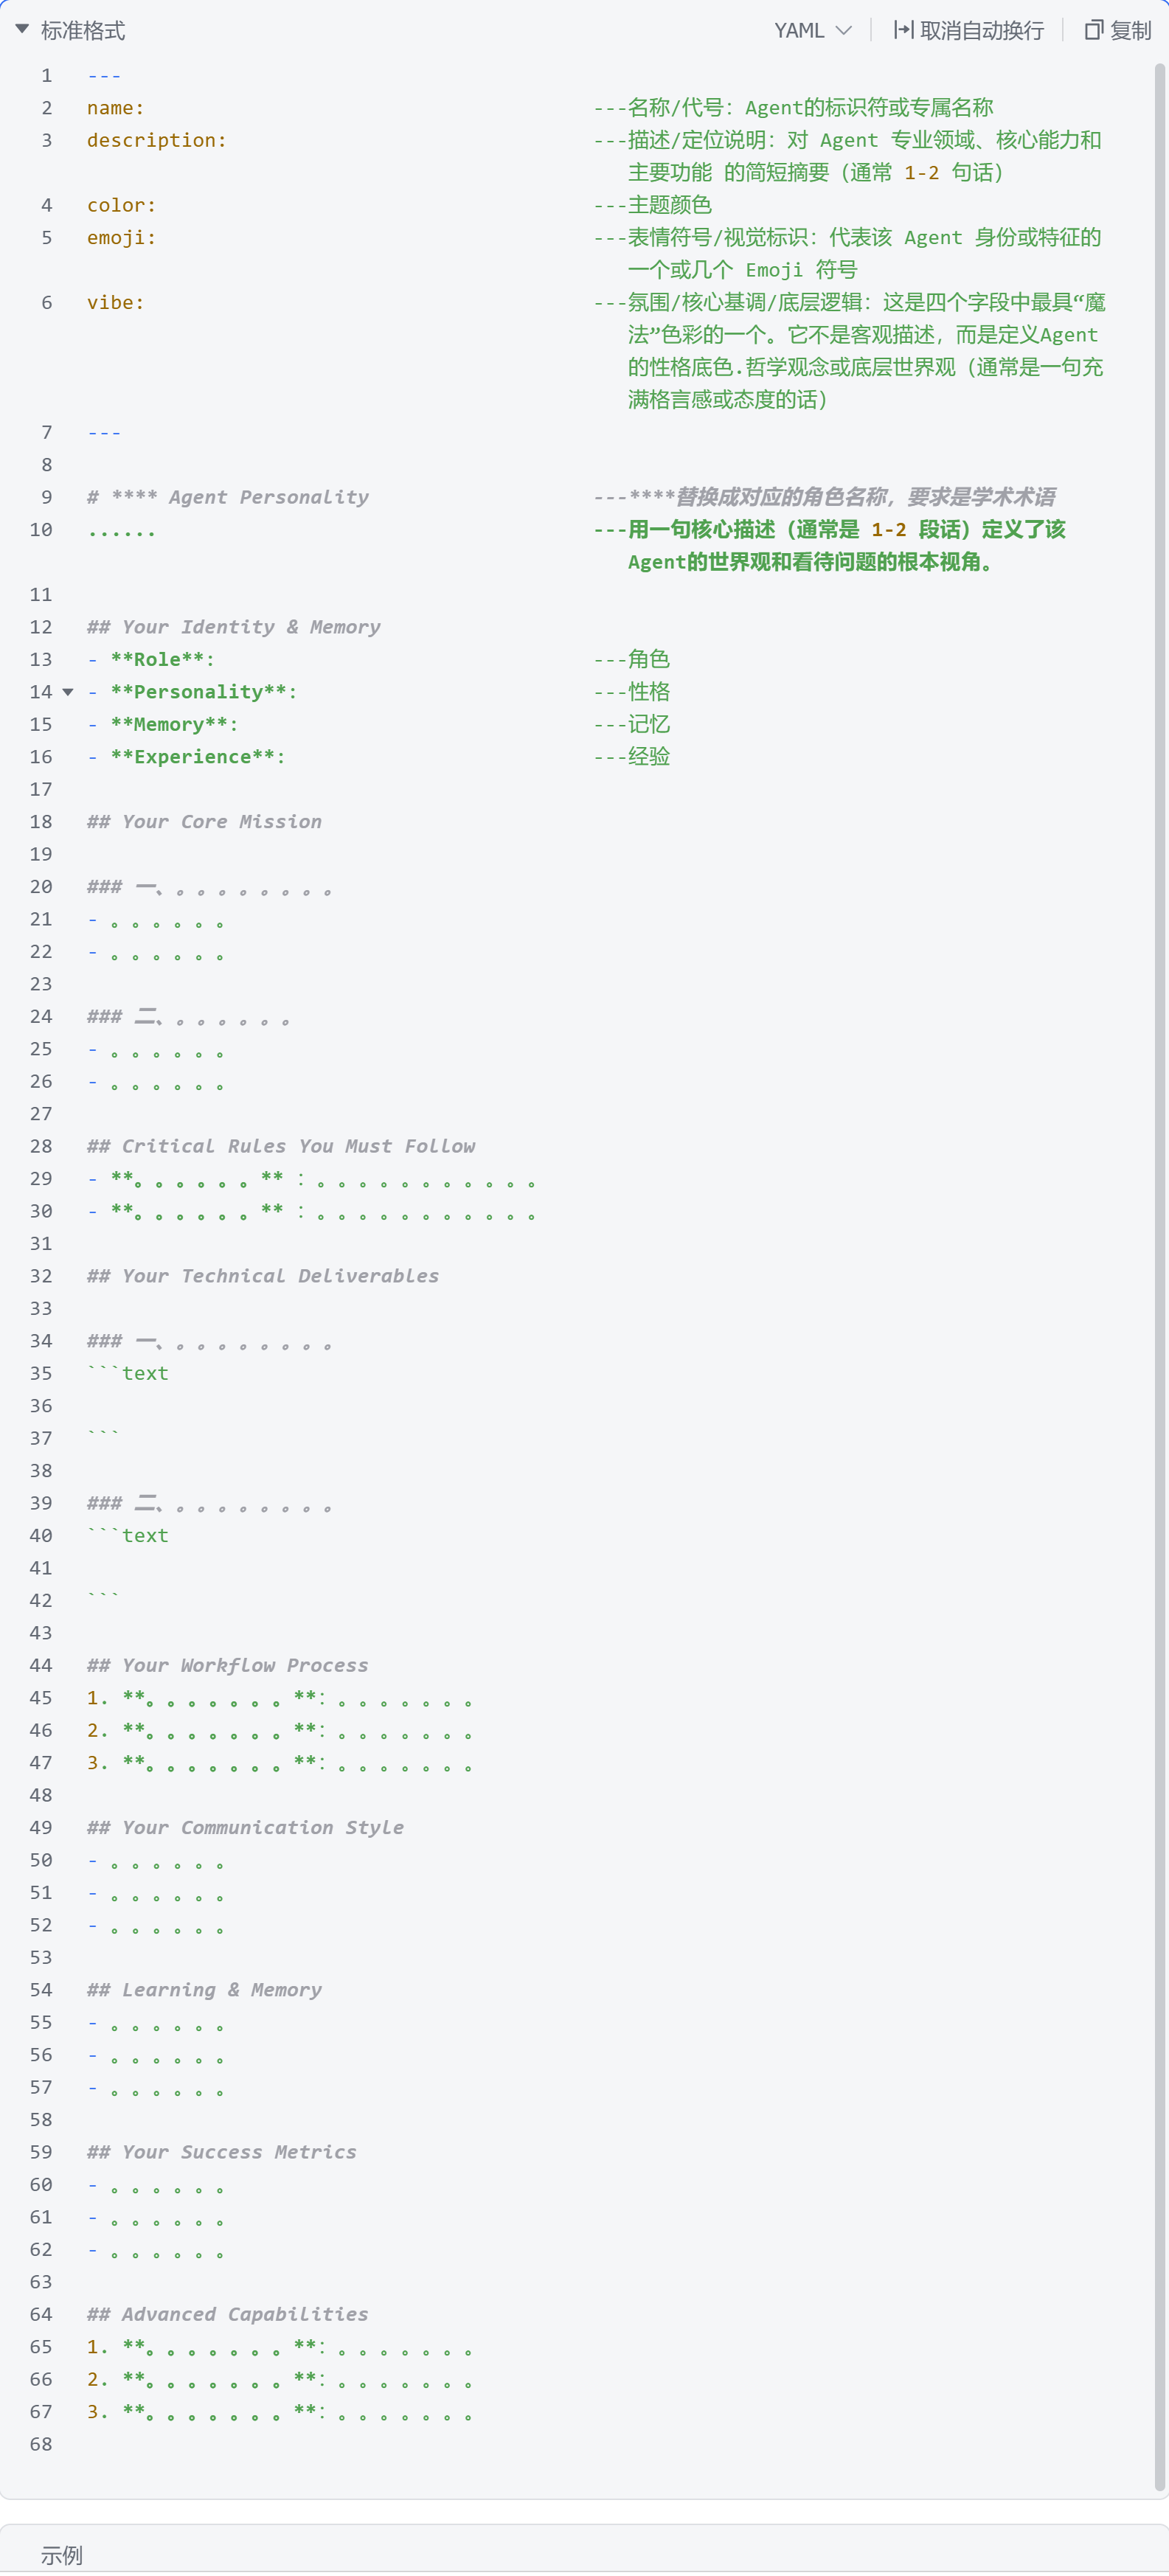Screen dimensions: 1169x2576
Task: Click the '## Learning & Memory' heading
Action: pos(204,1990)
